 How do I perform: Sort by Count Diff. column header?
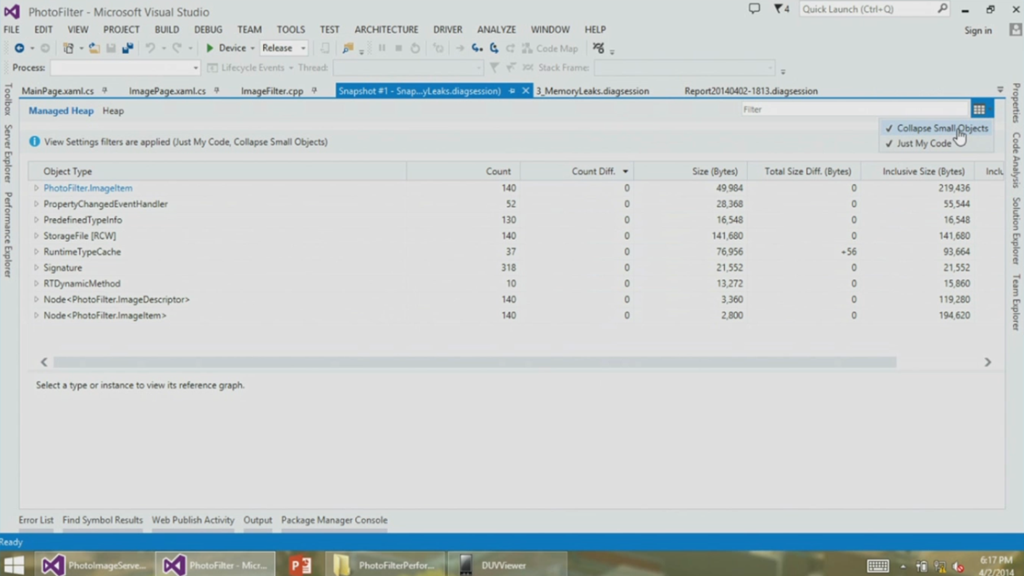(577, 171)
